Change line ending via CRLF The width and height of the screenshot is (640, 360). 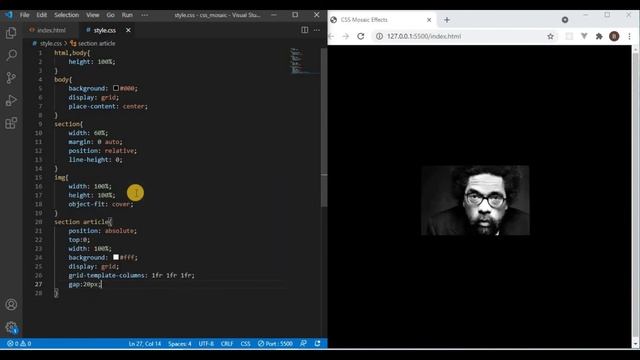coord(227,344)
